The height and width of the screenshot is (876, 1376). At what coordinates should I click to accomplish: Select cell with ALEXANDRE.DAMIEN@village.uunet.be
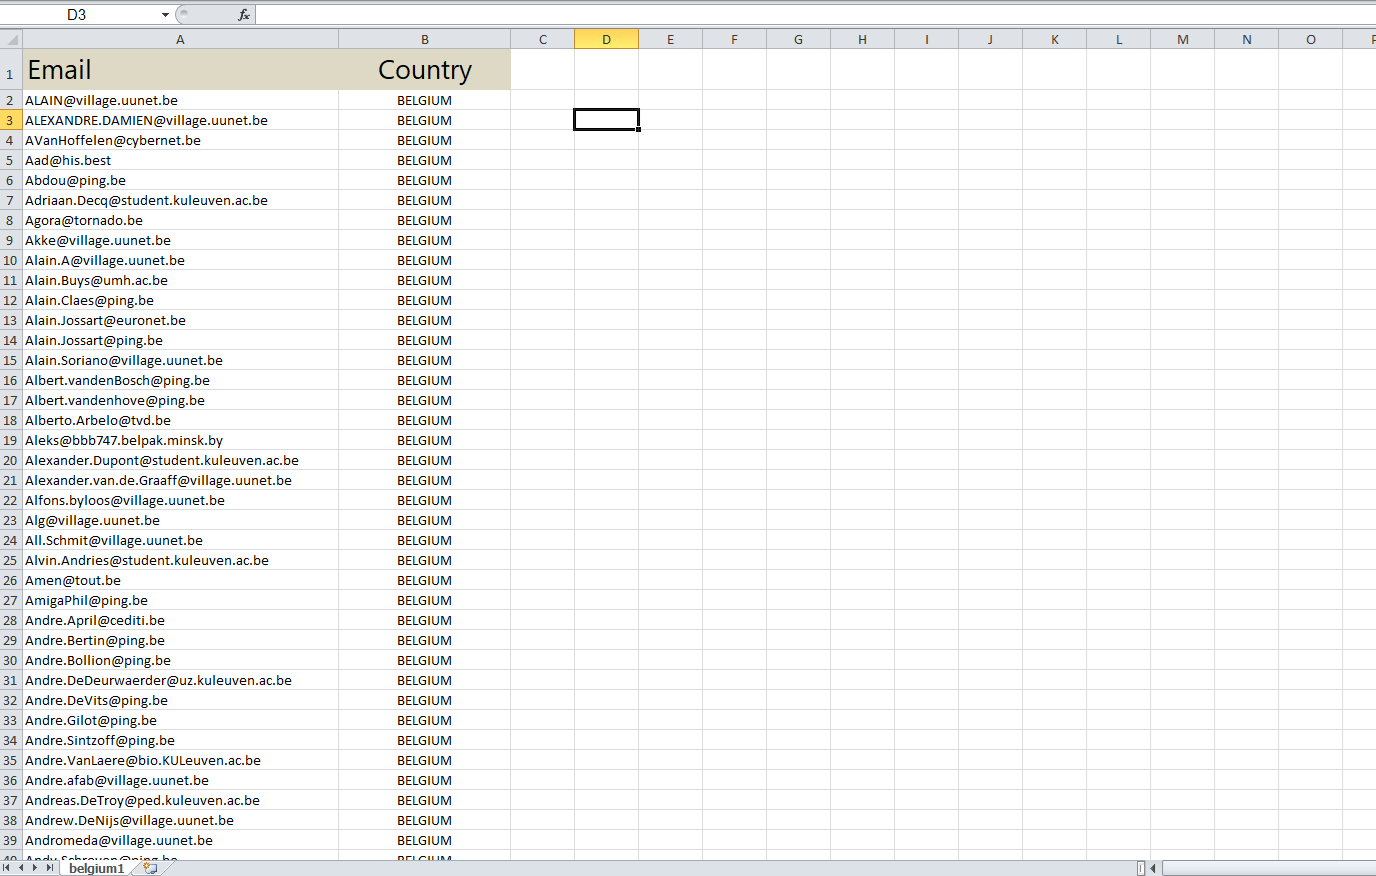pos(180,120)
